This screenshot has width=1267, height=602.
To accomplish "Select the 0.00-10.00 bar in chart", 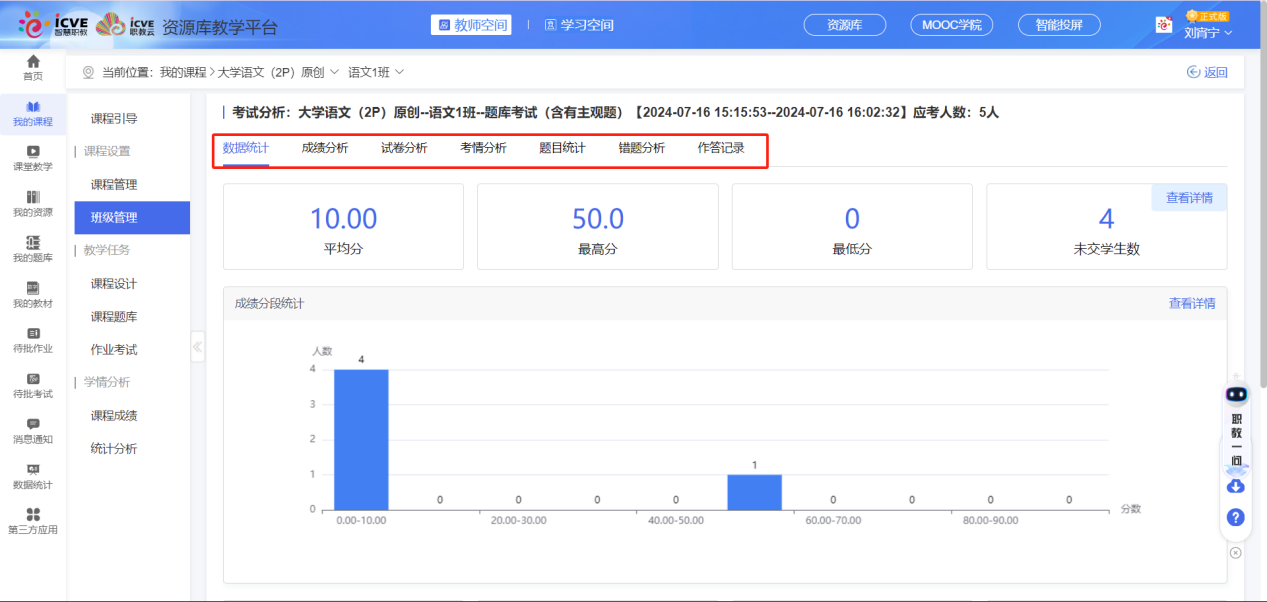I will click(361, 439).
